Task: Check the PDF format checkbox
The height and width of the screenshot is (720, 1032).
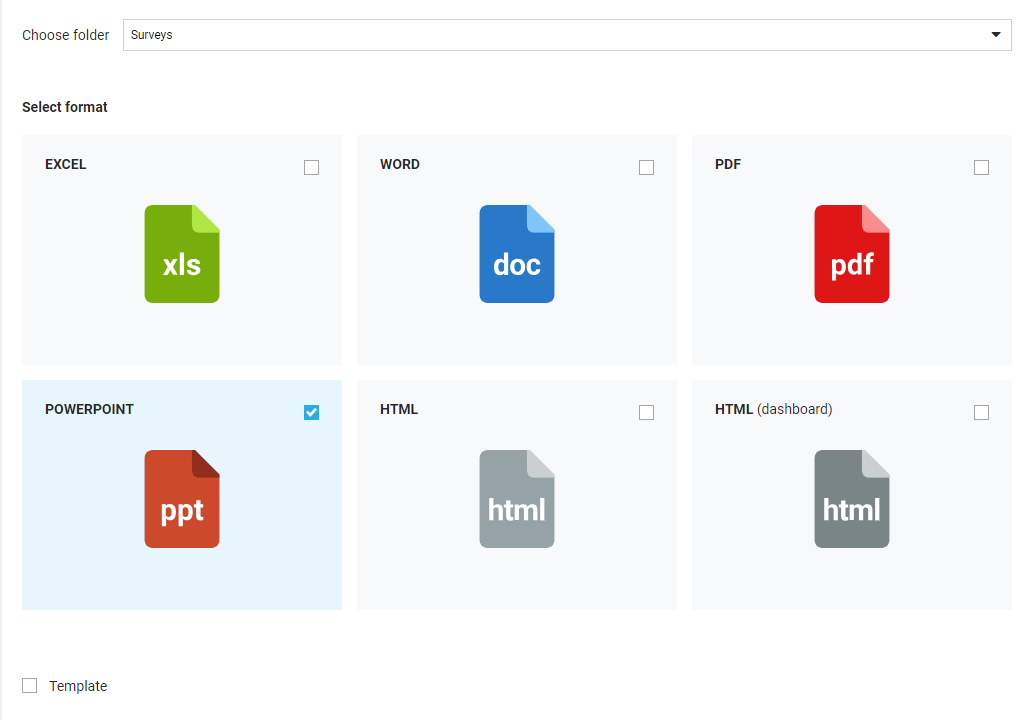Action: pyautogui.click(x=981, y=168)
